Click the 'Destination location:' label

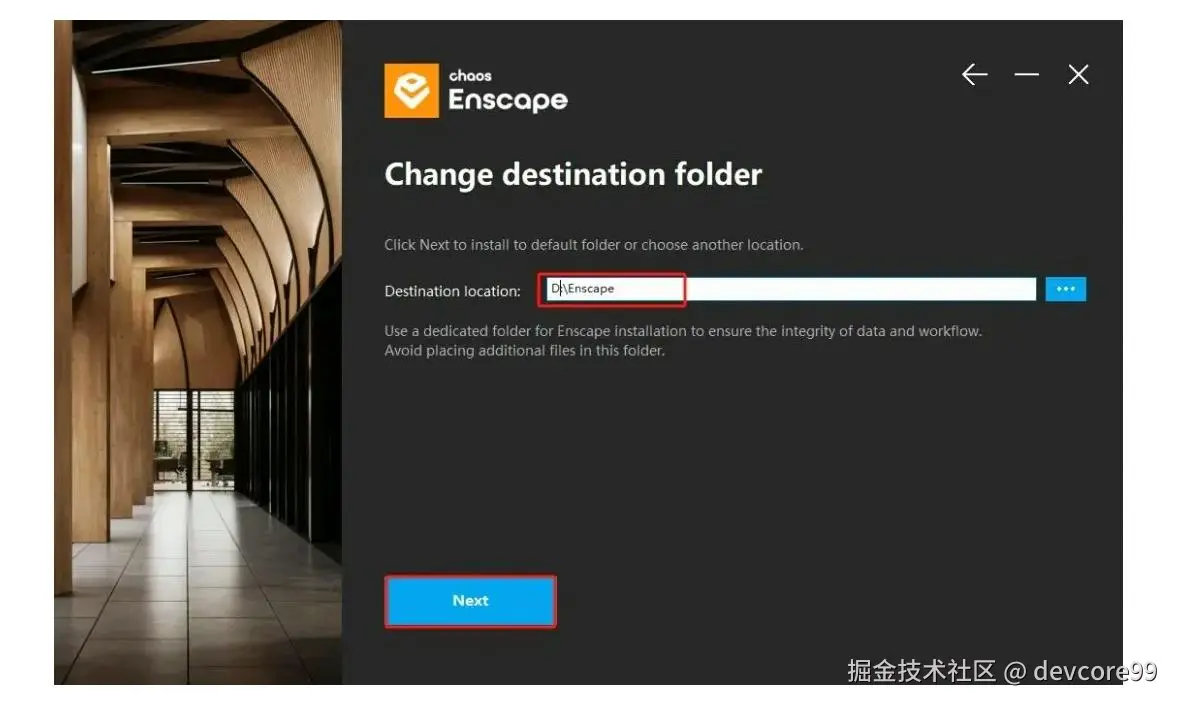pos(452,291)
